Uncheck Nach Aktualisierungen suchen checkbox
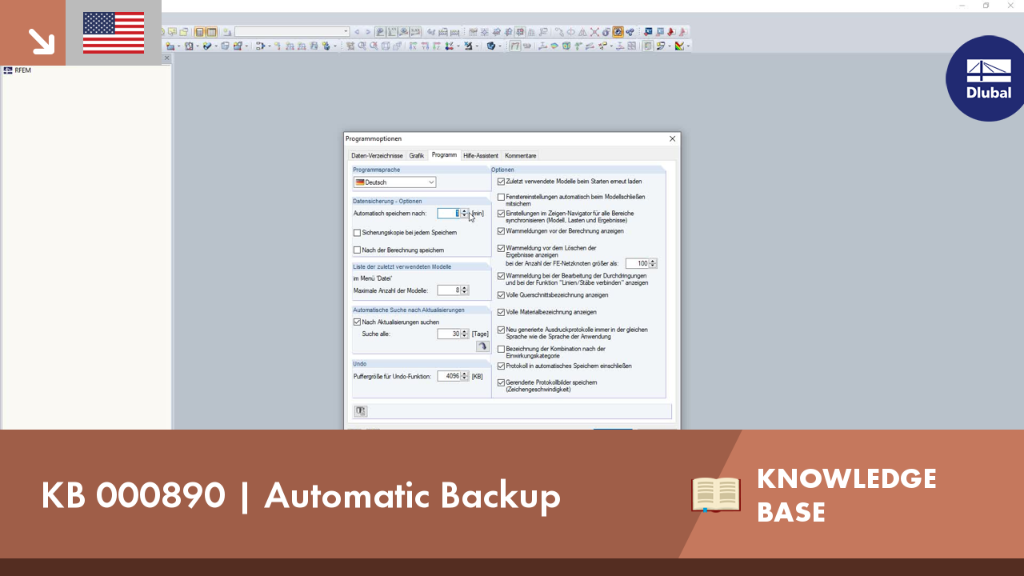Viewport: 1024px width, 576px height. pos(357,322)
